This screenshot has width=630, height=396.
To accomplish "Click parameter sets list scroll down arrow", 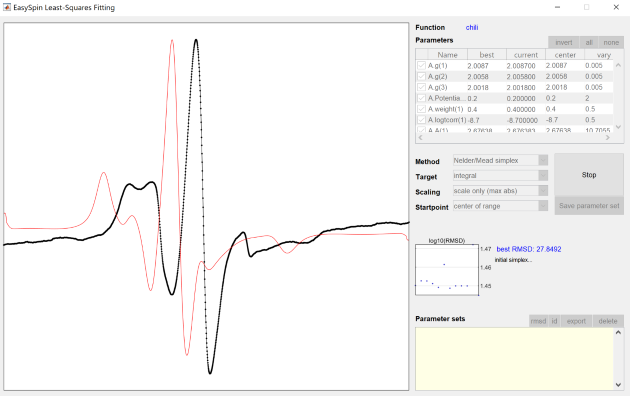I will point(618,385).
